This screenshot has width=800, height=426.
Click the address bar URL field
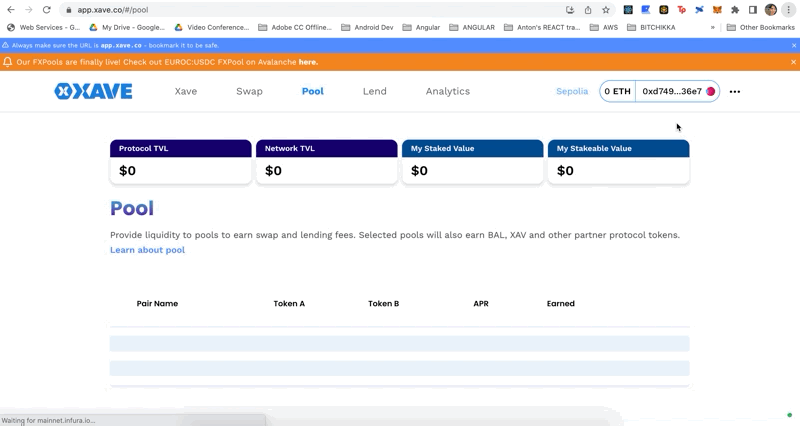pos(300,10)
